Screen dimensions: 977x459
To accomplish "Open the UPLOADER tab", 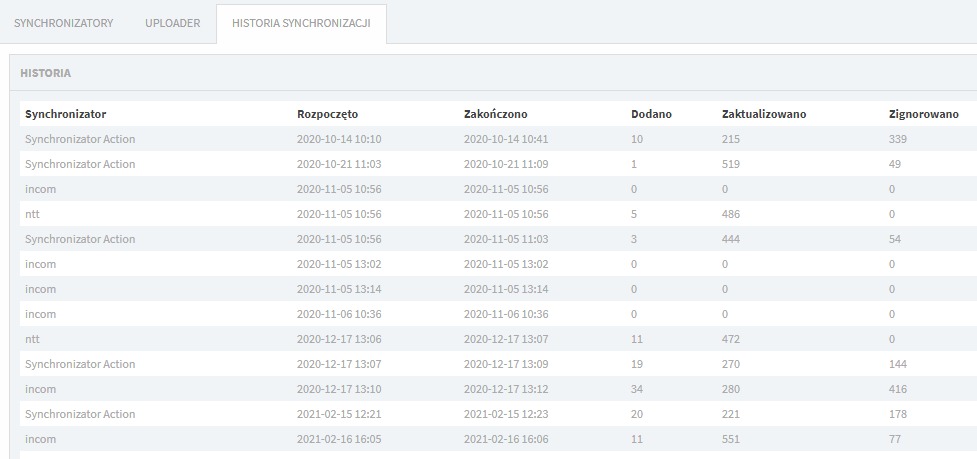I will point(173,23).
